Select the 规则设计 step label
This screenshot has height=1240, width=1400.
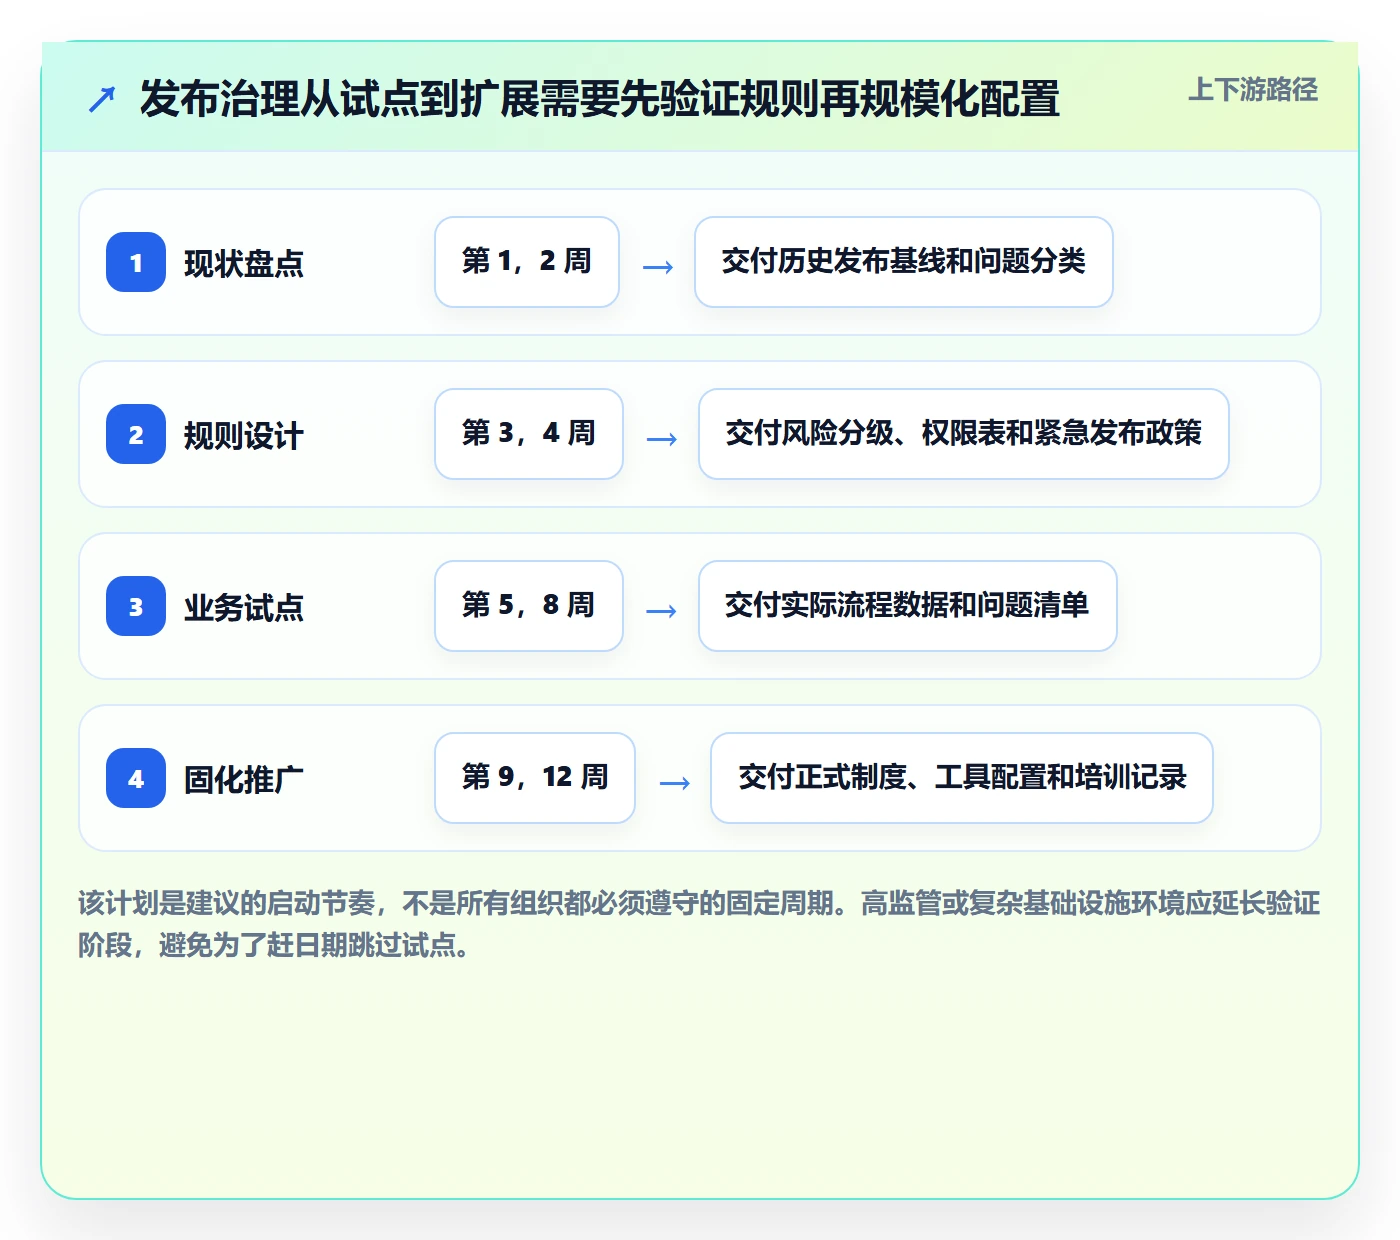[x=244, y=435]
